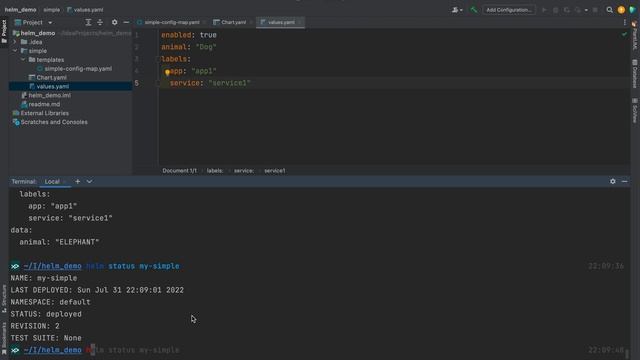640x360 pixels.
Task: Click the greyed-out Run triangle button
Action: click(x=544, y=10)
